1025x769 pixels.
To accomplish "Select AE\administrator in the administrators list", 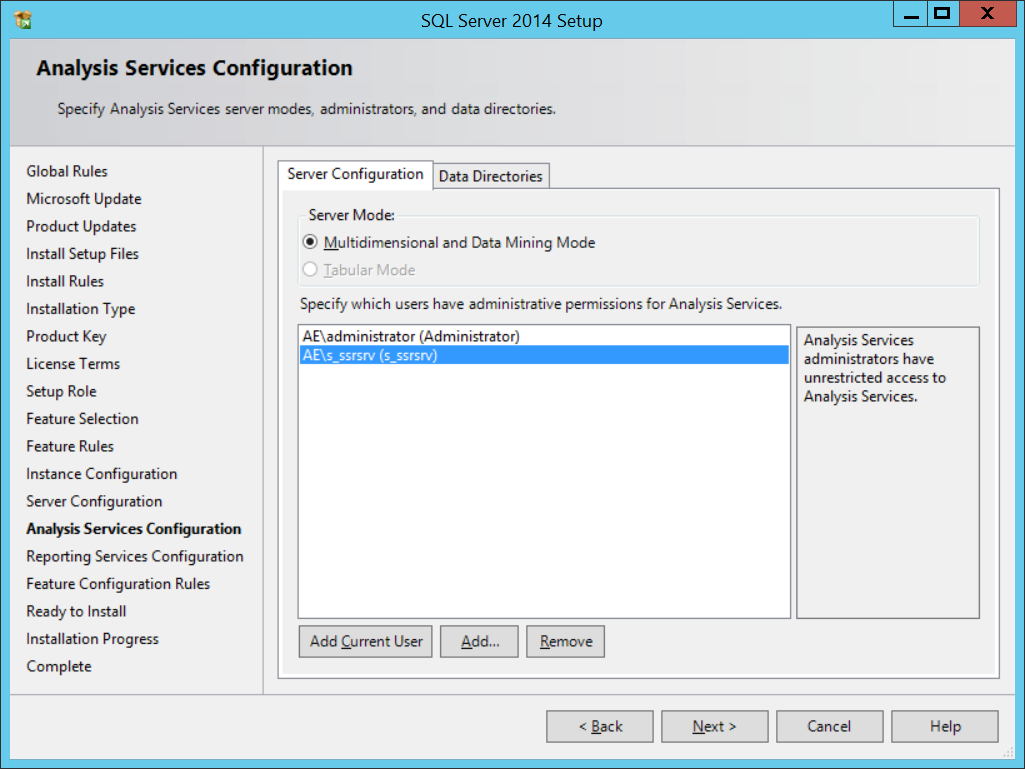I will [411, 337].
